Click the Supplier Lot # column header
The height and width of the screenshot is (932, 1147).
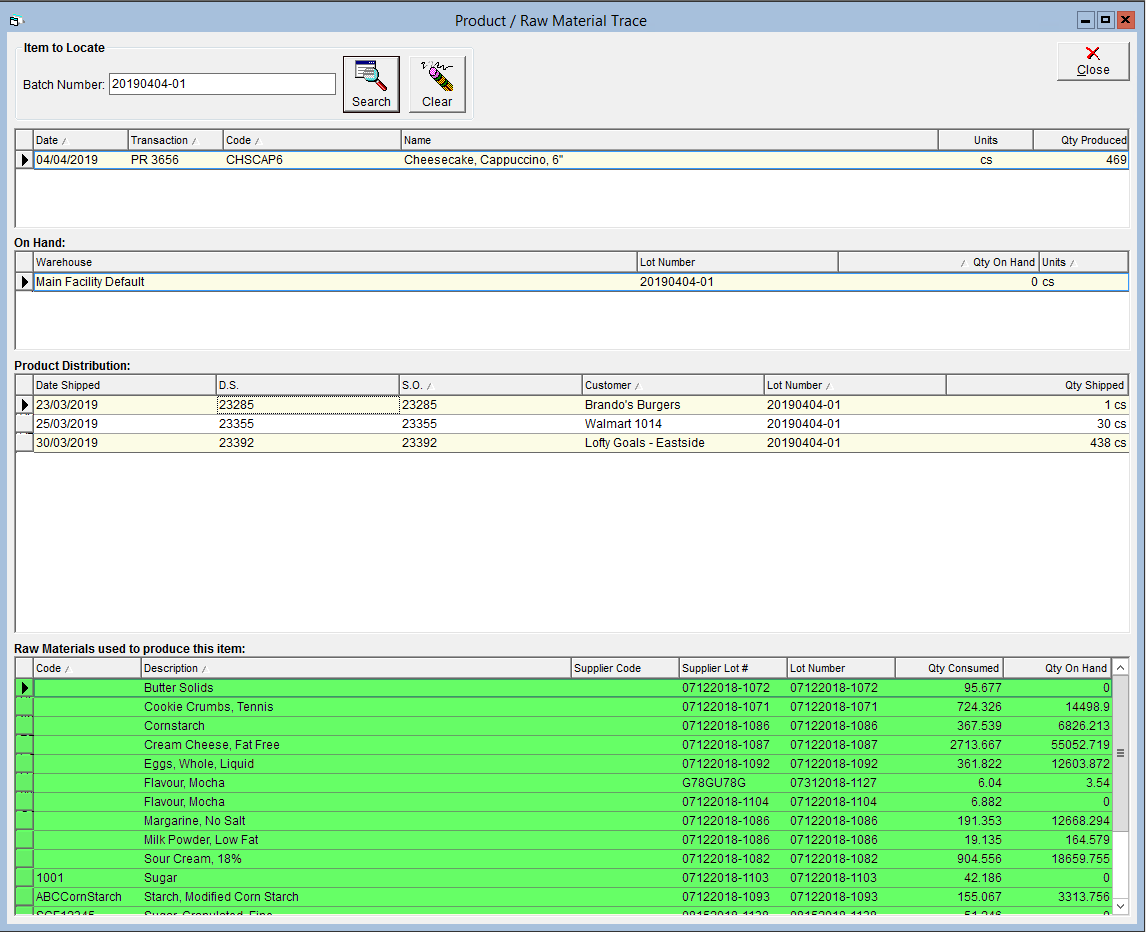point(733,669)
